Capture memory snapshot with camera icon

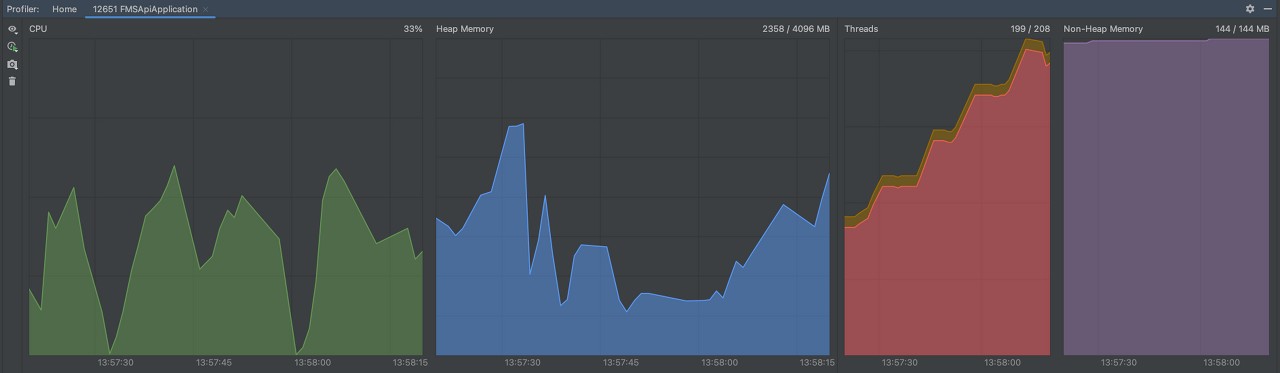point(13,64)
